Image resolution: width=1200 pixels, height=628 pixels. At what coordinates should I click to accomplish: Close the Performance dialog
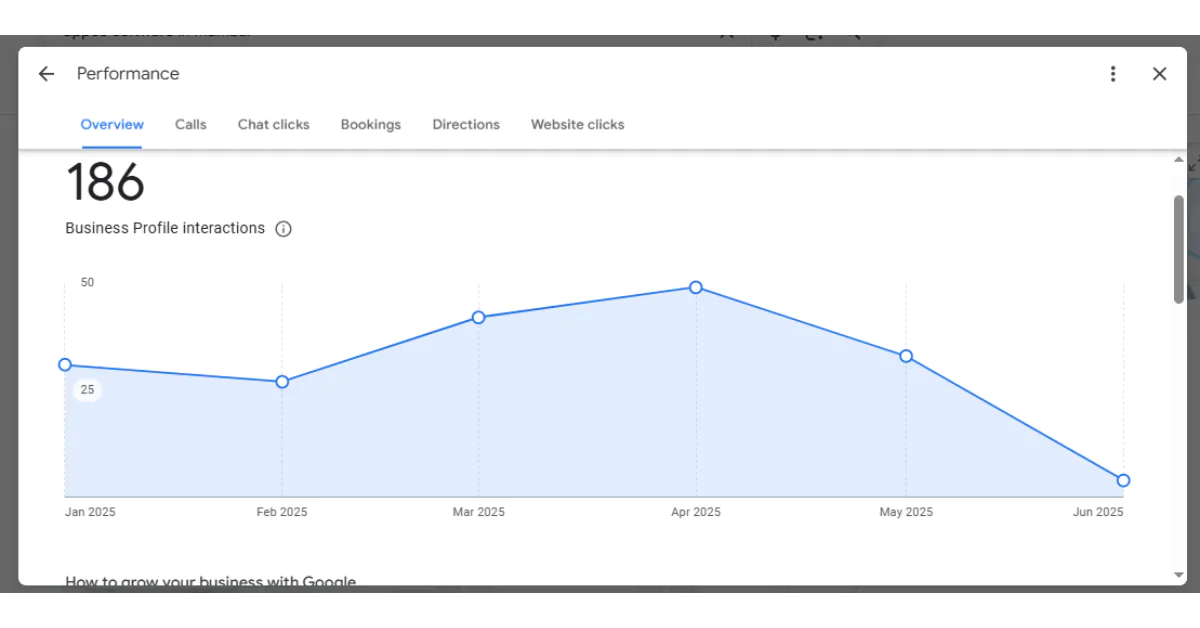(1160, 74)
